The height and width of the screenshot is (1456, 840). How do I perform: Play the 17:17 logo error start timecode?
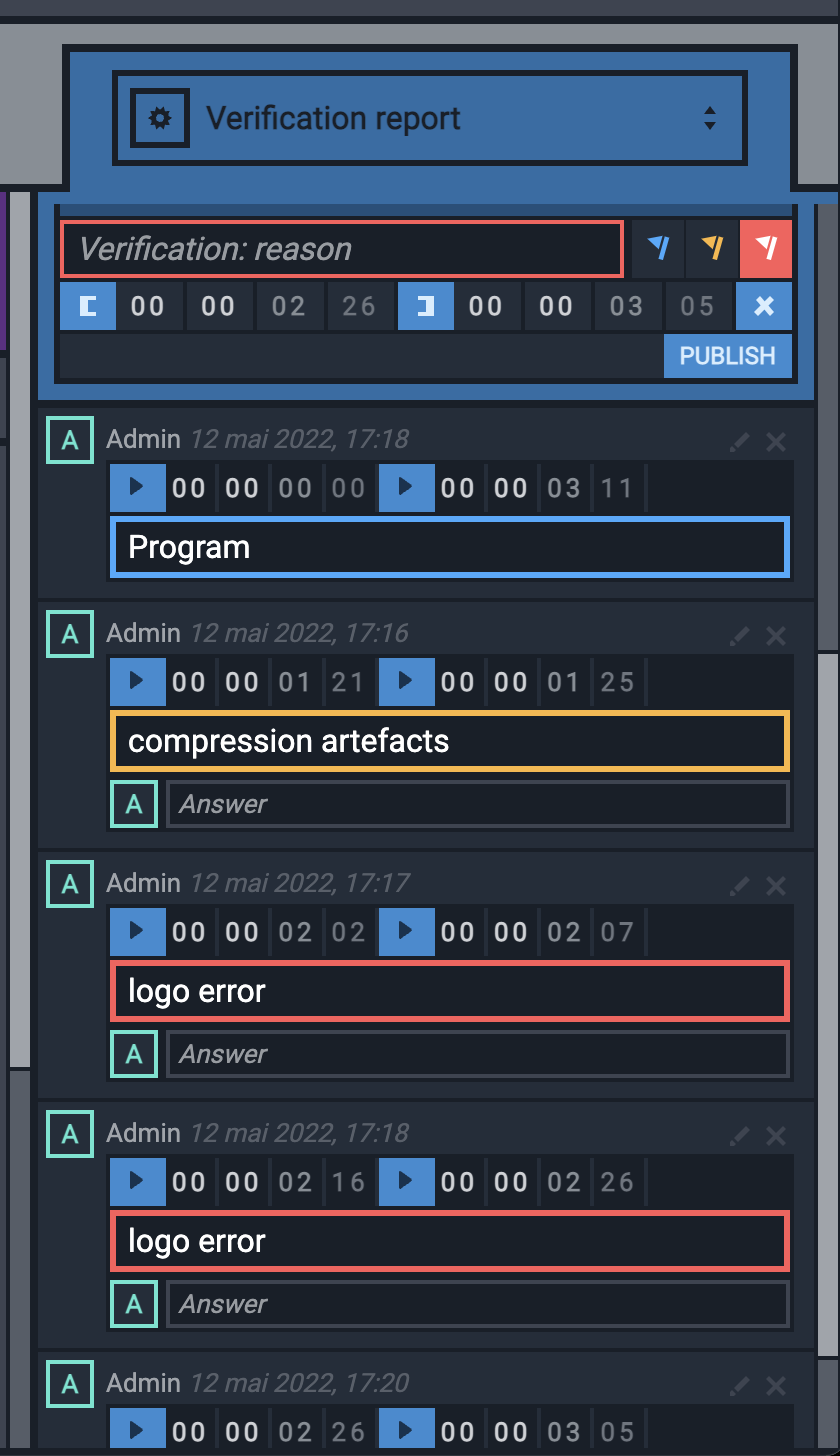point(137,931)
